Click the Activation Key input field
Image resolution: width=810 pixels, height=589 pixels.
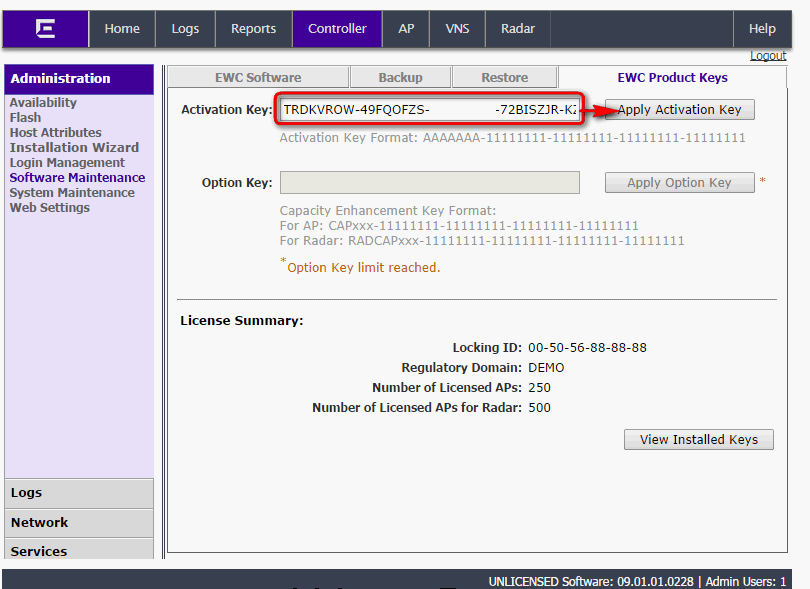coord(429,110)
